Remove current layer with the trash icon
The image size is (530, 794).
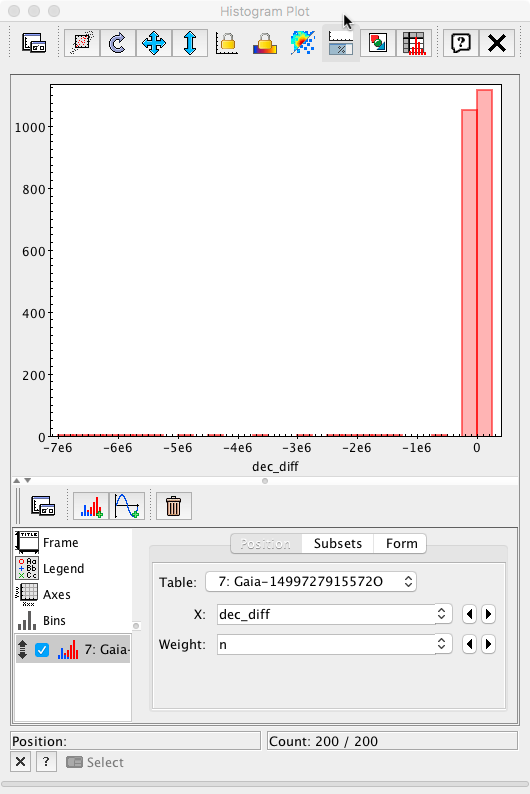pyautogui.click(x=174, y=506)
